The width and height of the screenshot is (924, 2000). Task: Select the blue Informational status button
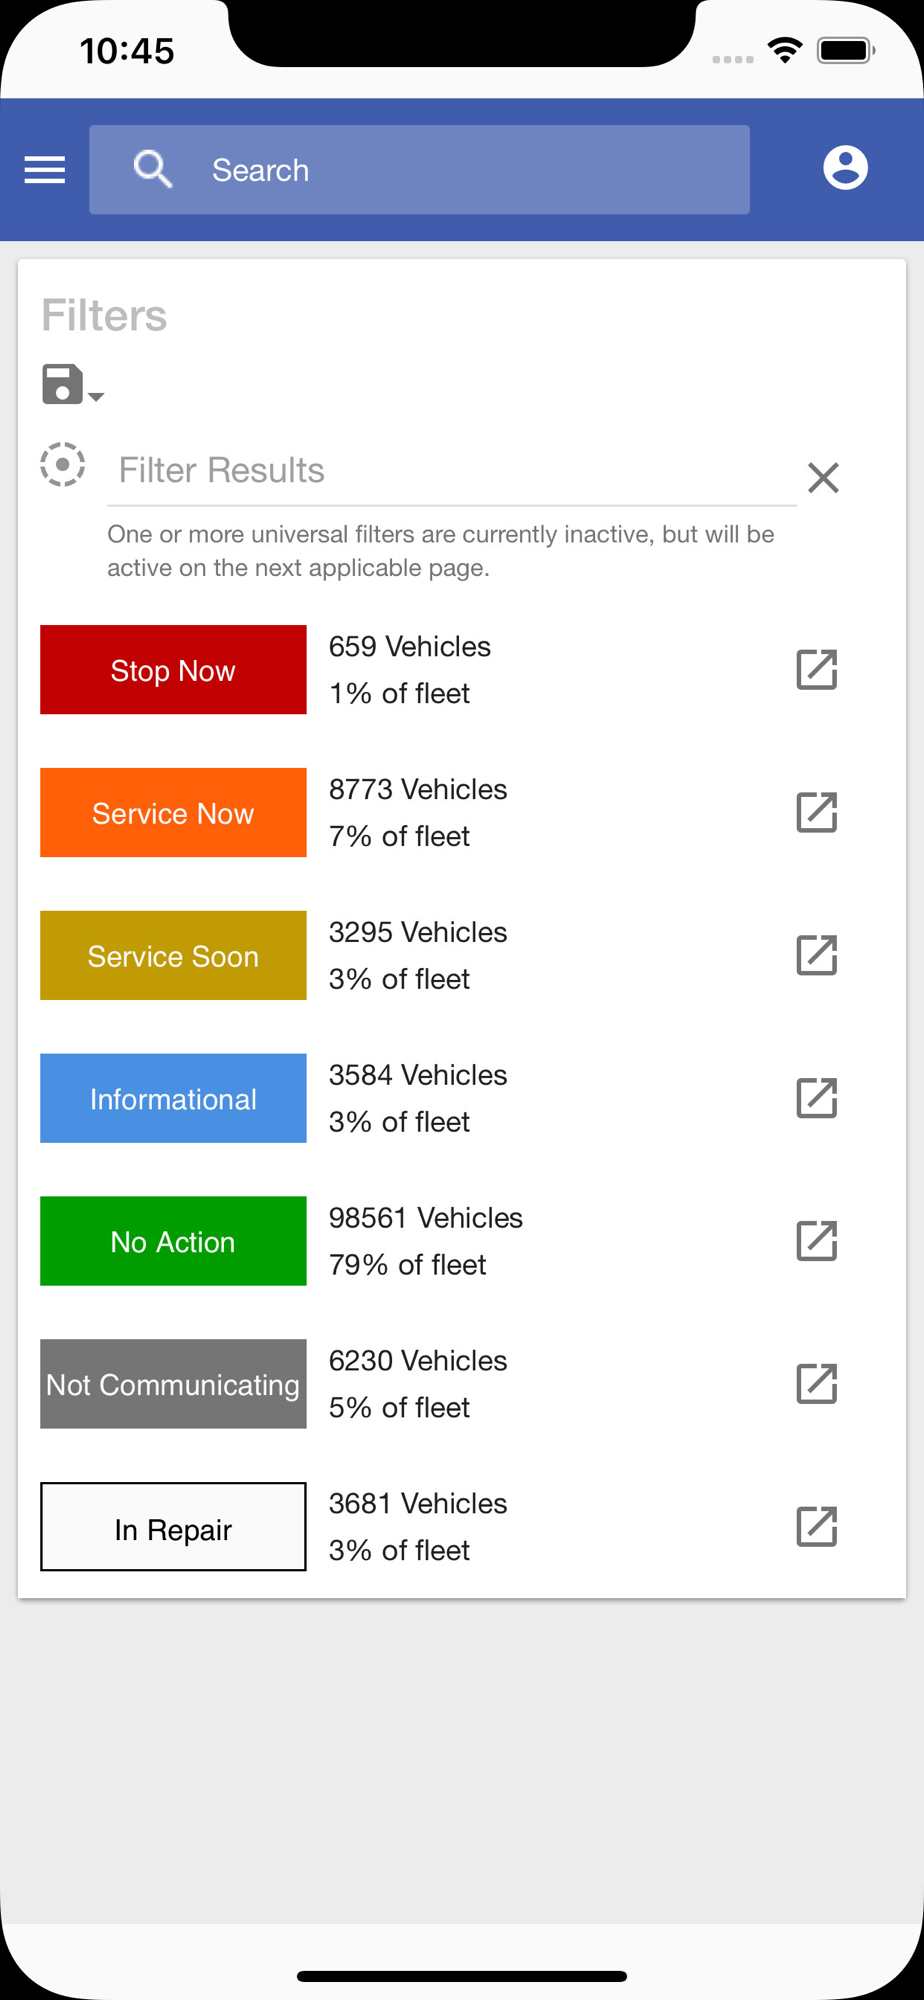[173, 1099]
